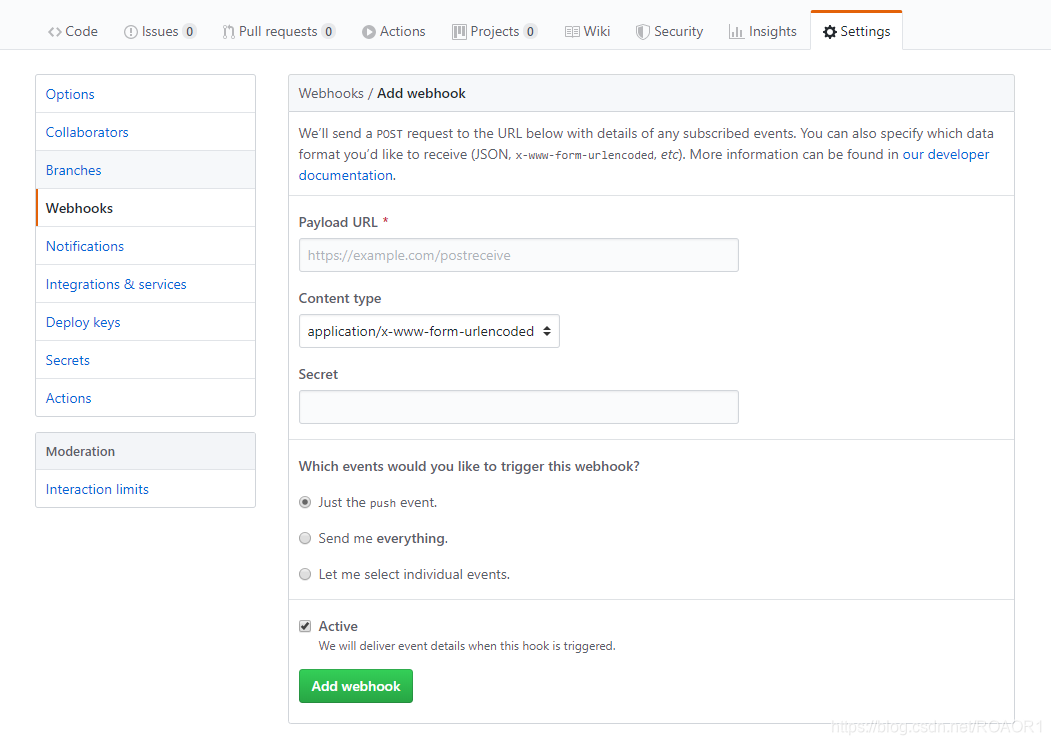Open Collaborators settings page
This screenshot has width=1051, height=745.
pos(145,132)
